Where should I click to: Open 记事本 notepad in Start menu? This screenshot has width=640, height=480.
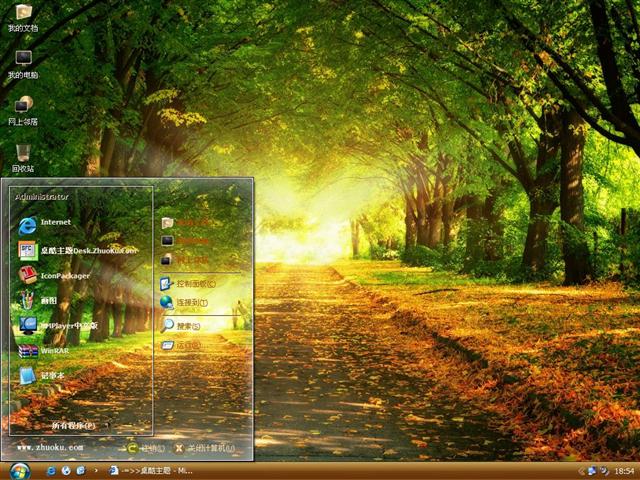click(x=41, y=376)
